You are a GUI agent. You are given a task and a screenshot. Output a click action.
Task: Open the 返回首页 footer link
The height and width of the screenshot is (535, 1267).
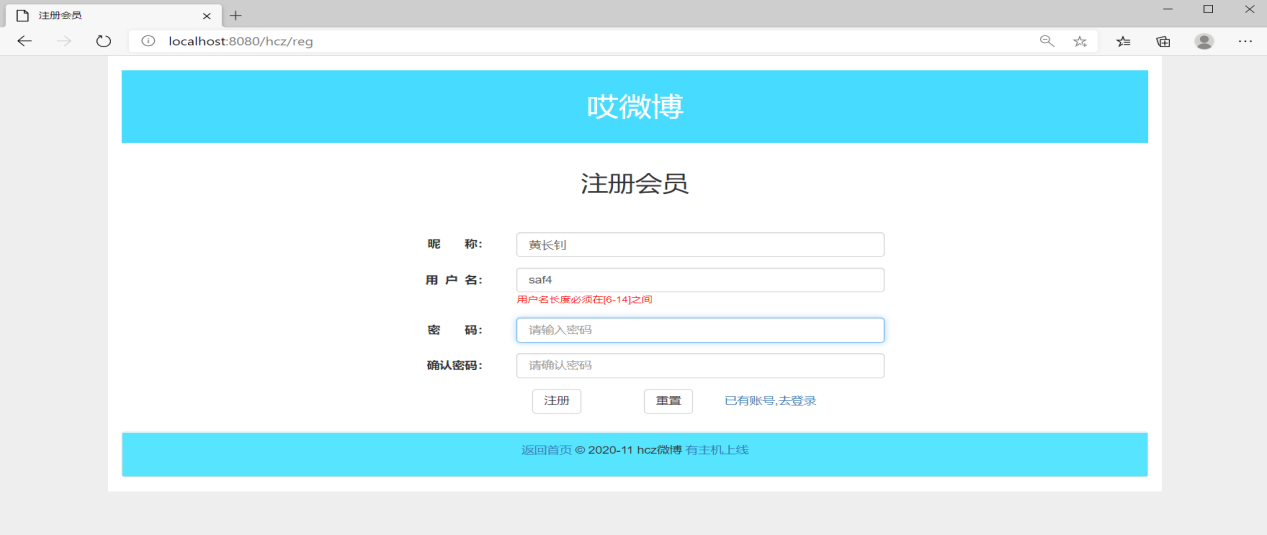(x=546, y=450)
